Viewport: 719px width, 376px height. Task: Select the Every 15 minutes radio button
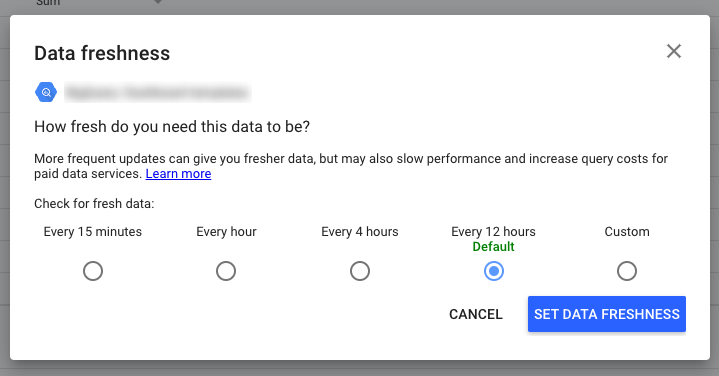[x=93, y=271]
